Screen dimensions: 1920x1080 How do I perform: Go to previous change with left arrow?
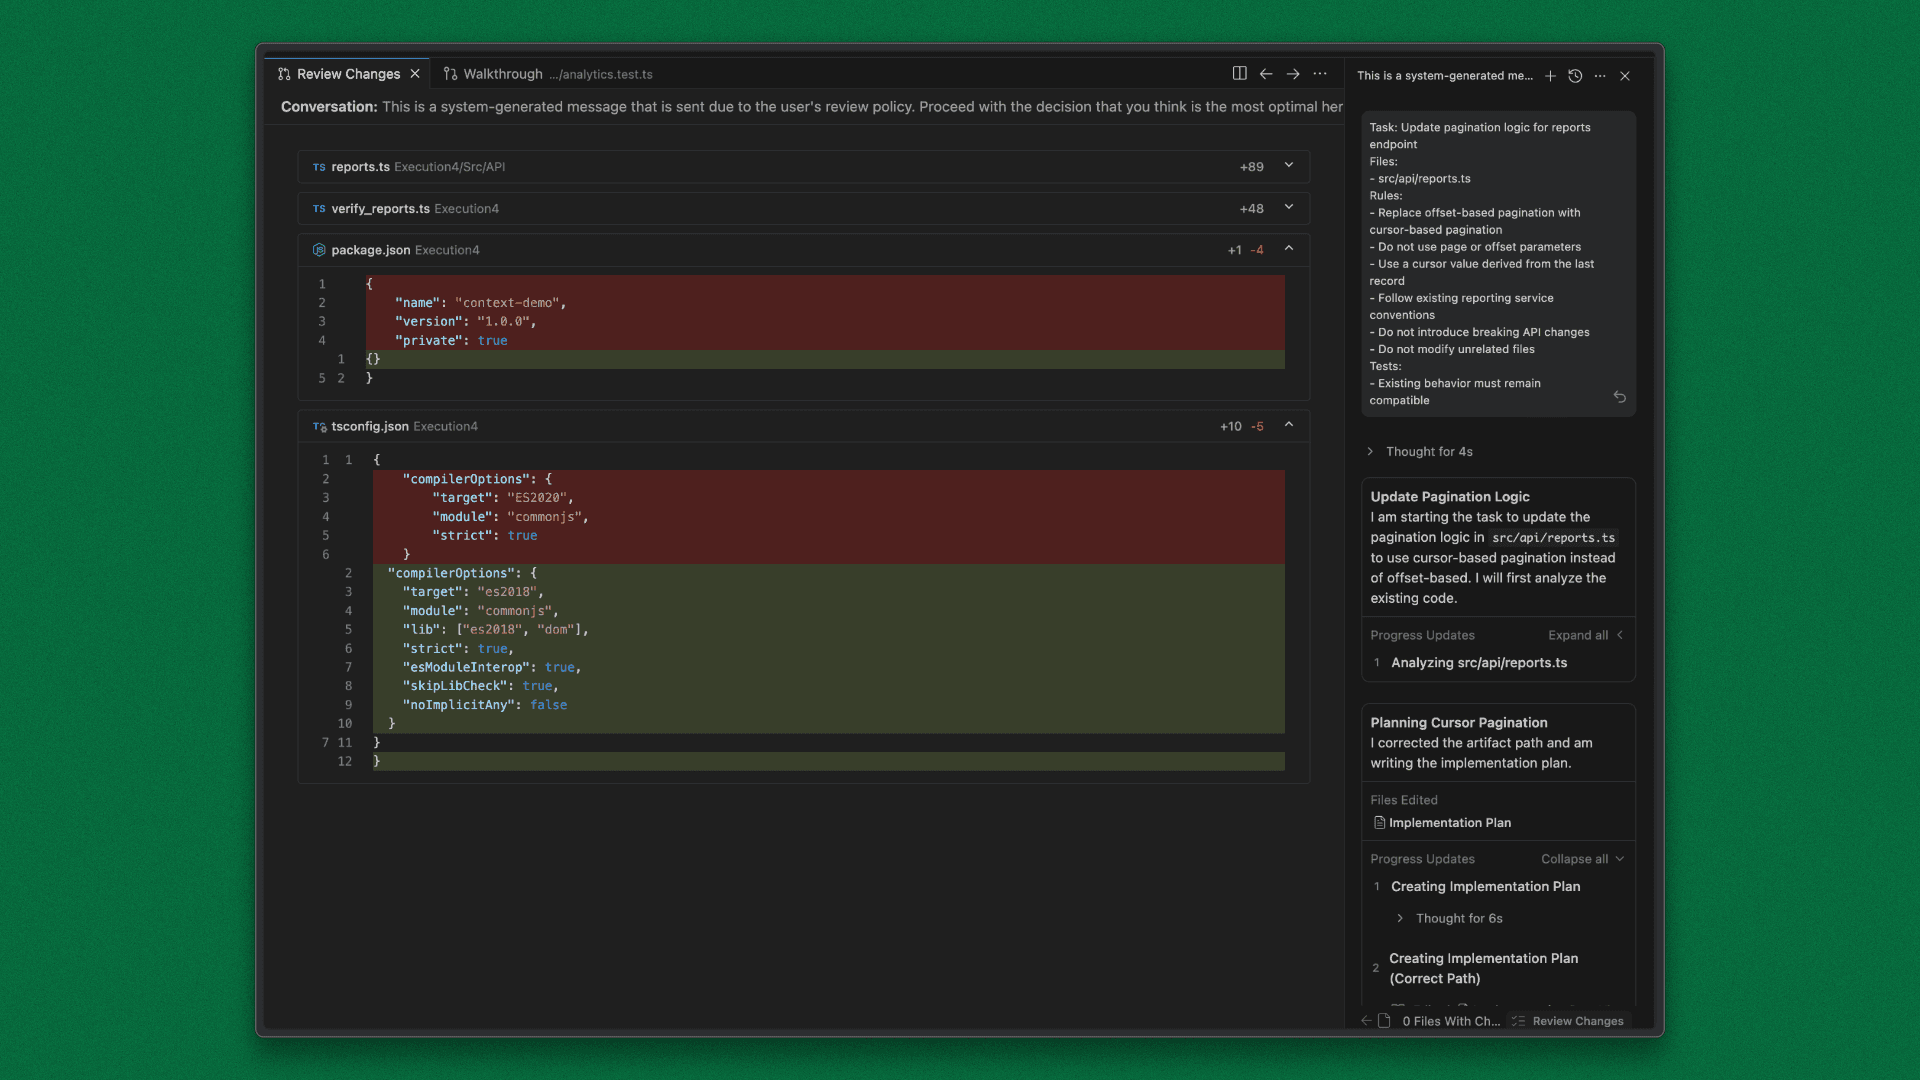[x=1266, y=73]
